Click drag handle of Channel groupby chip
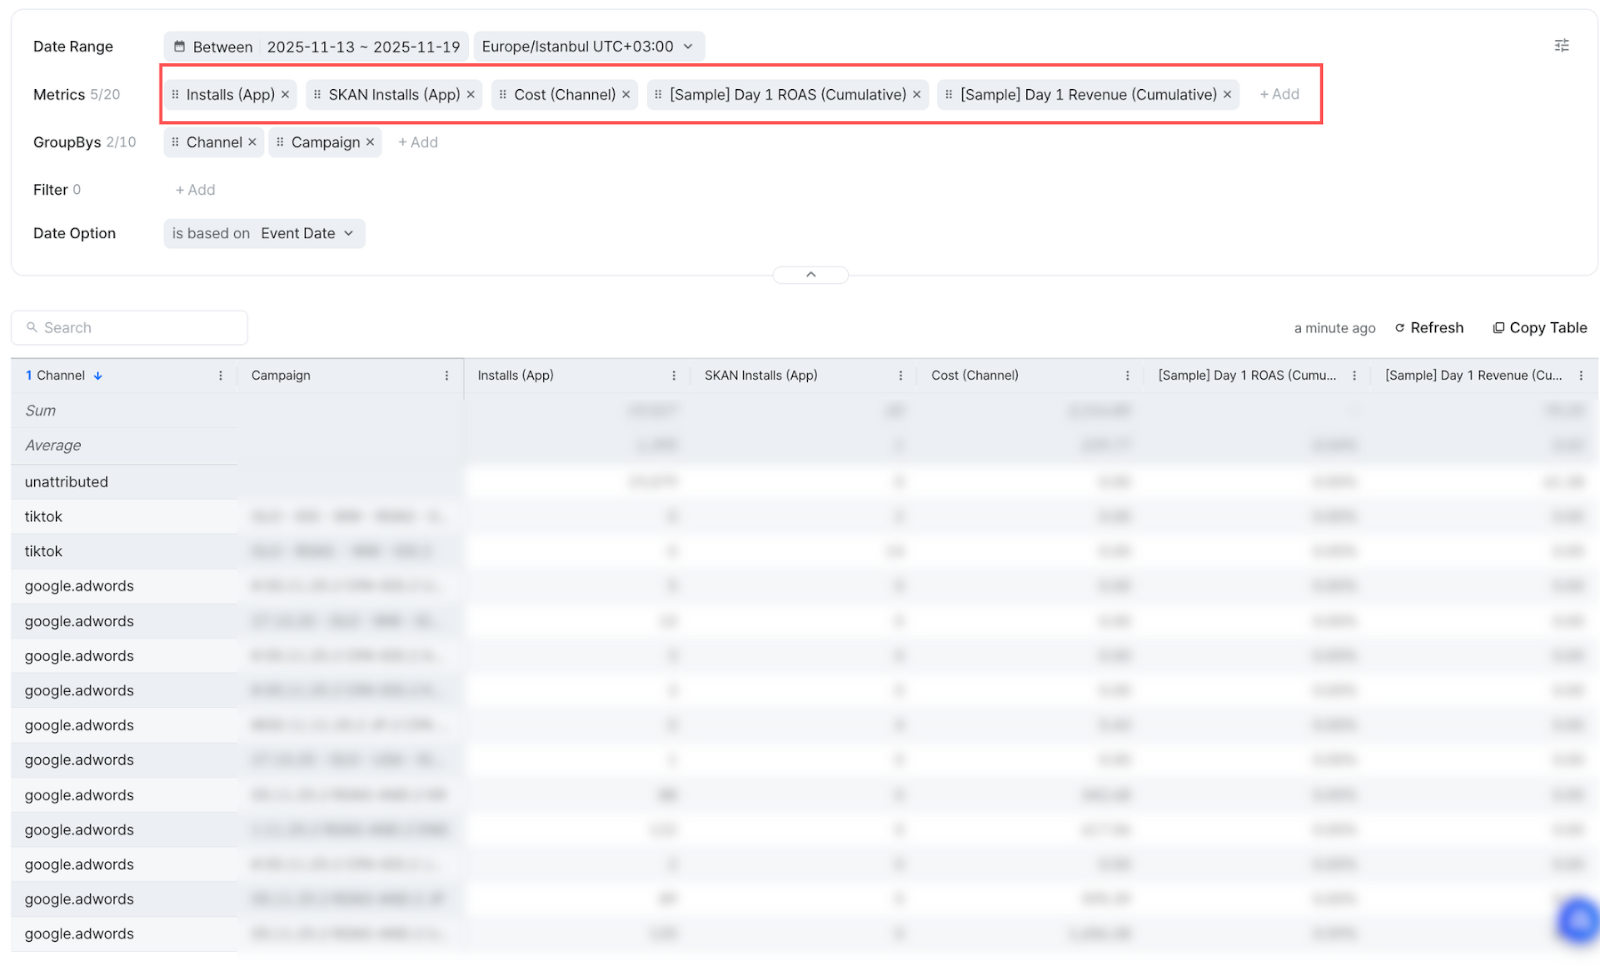This screenshot has height=966, width=1600. click(175, 143)
